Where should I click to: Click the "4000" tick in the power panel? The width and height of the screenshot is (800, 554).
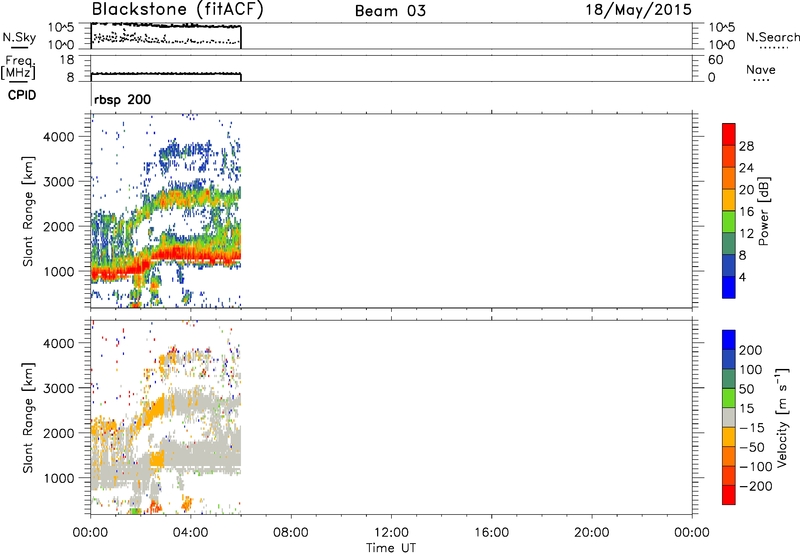pyautogui.click(x=58, y=137)
